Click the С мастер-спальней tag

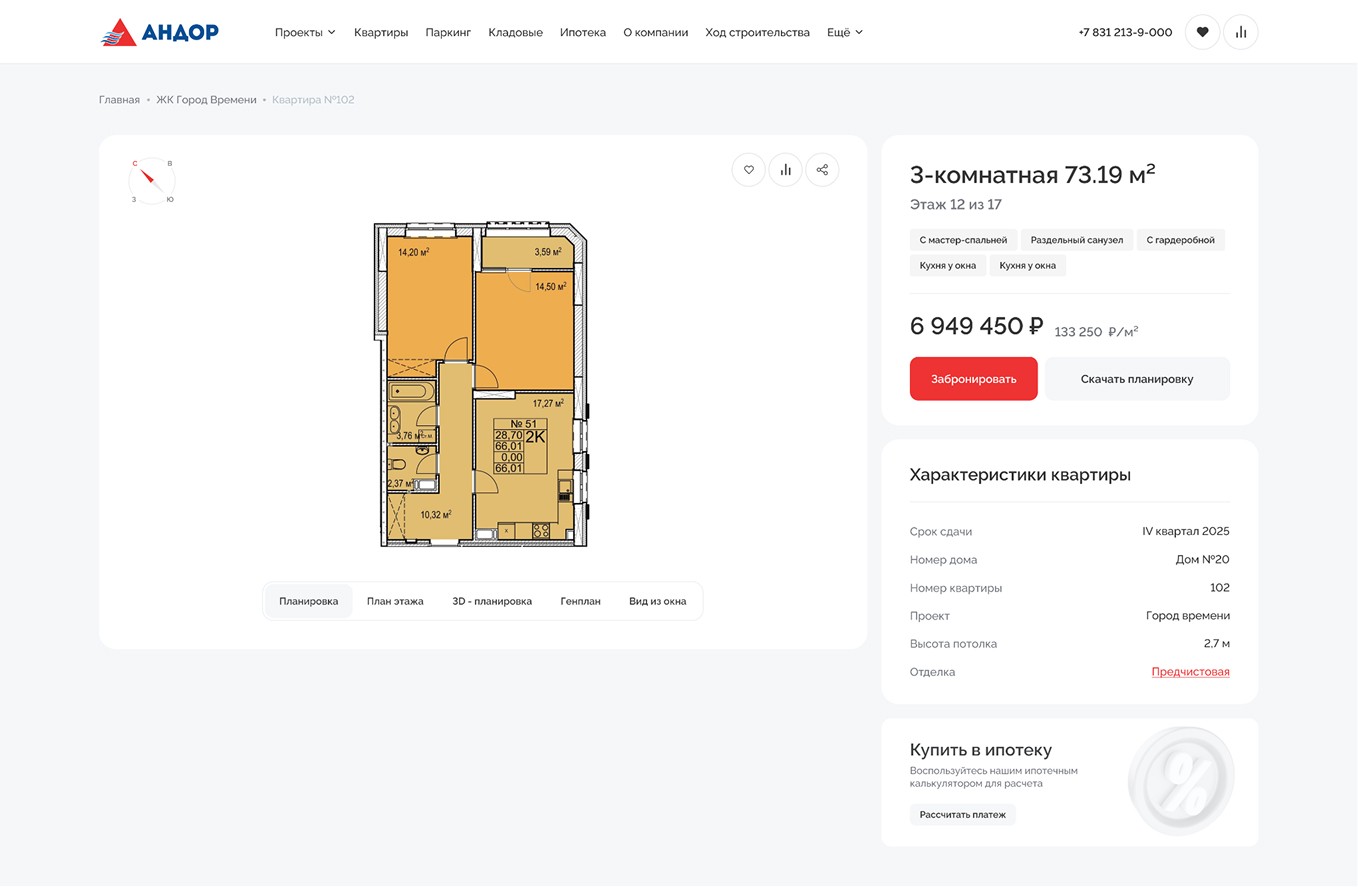[x=964, y=240]
